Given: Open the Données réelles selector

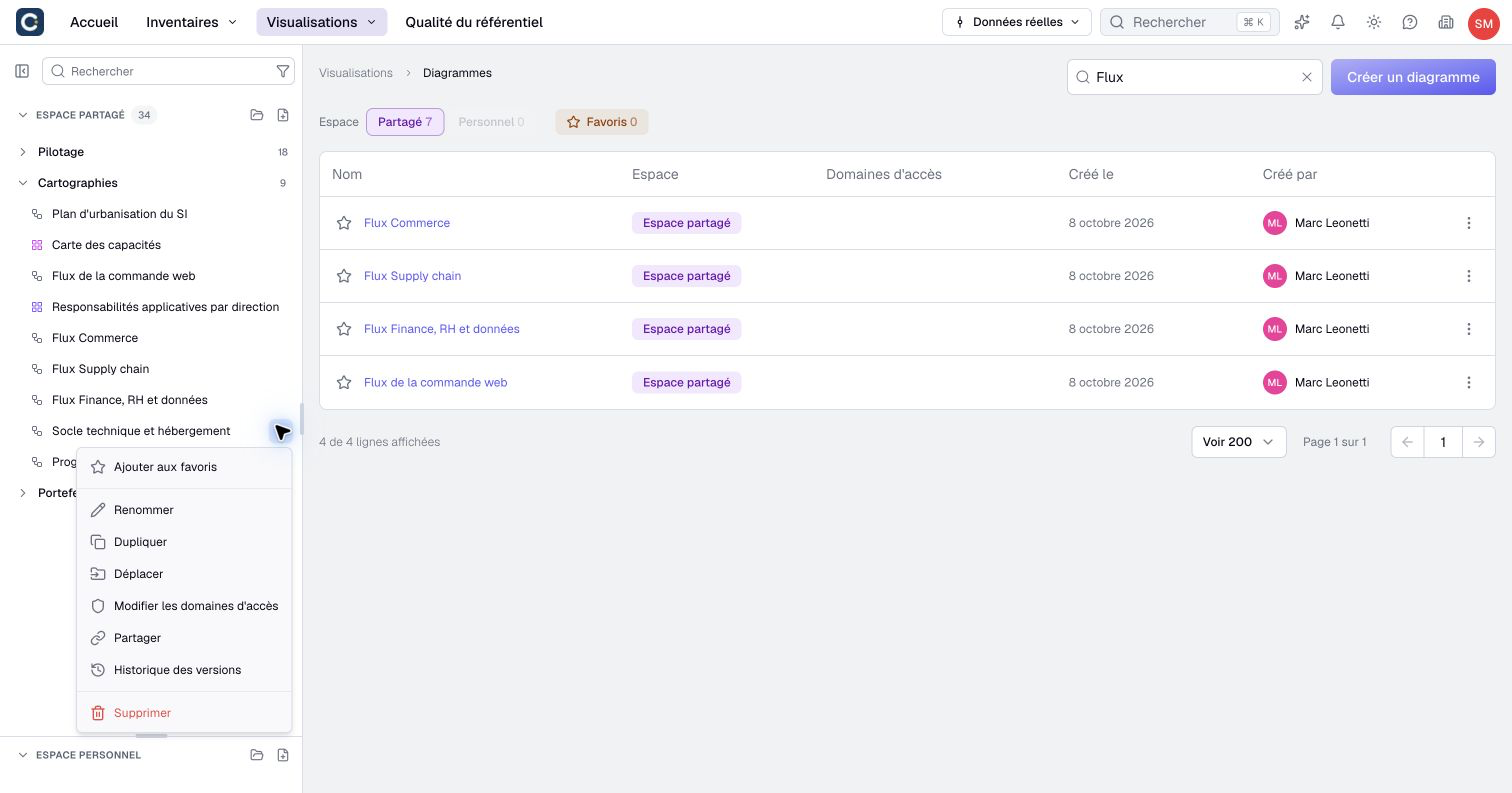Looking at the screenshot, I should click(x=1016, y=22).
